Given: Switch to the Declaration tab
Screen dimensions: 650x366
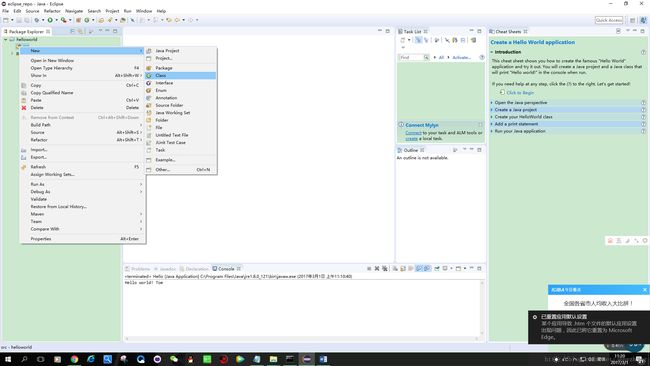Looking at the screenshot, I should (194, 269).
